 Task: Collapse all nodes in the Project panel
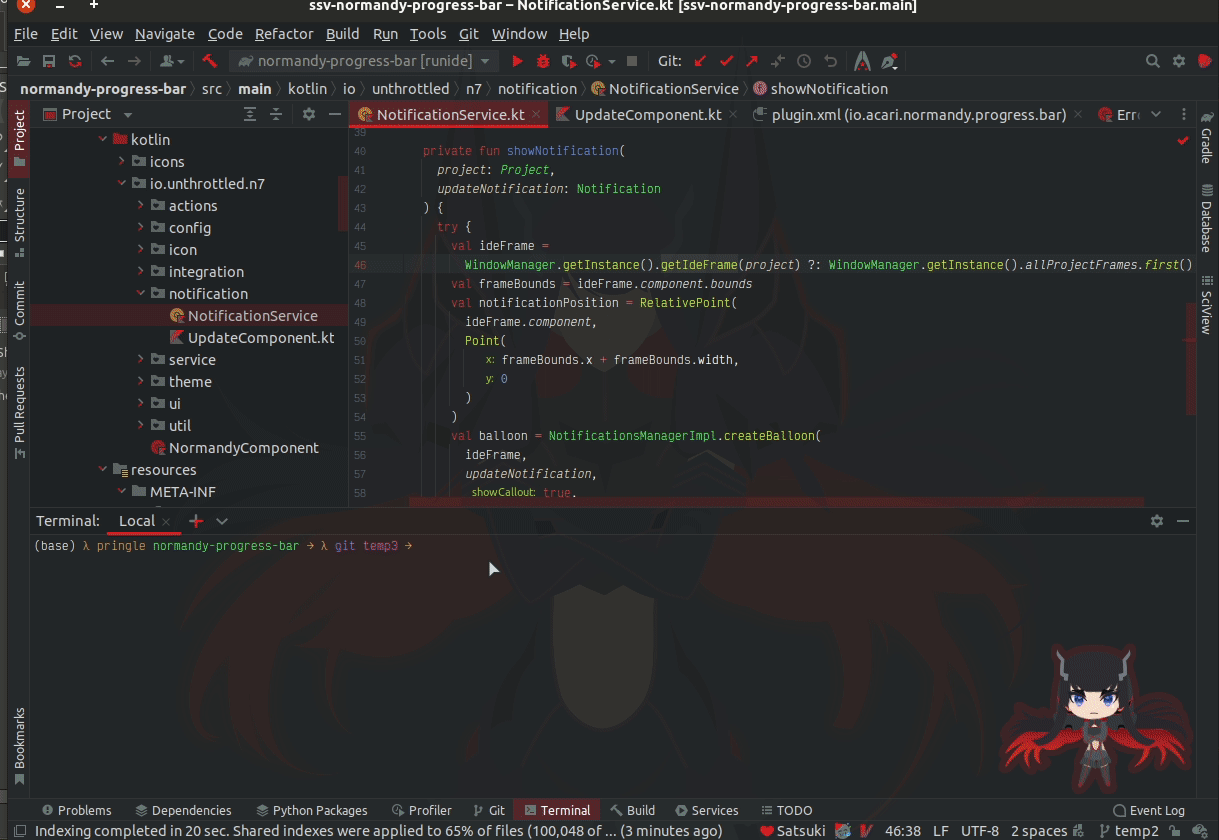(x=276, y=114)
